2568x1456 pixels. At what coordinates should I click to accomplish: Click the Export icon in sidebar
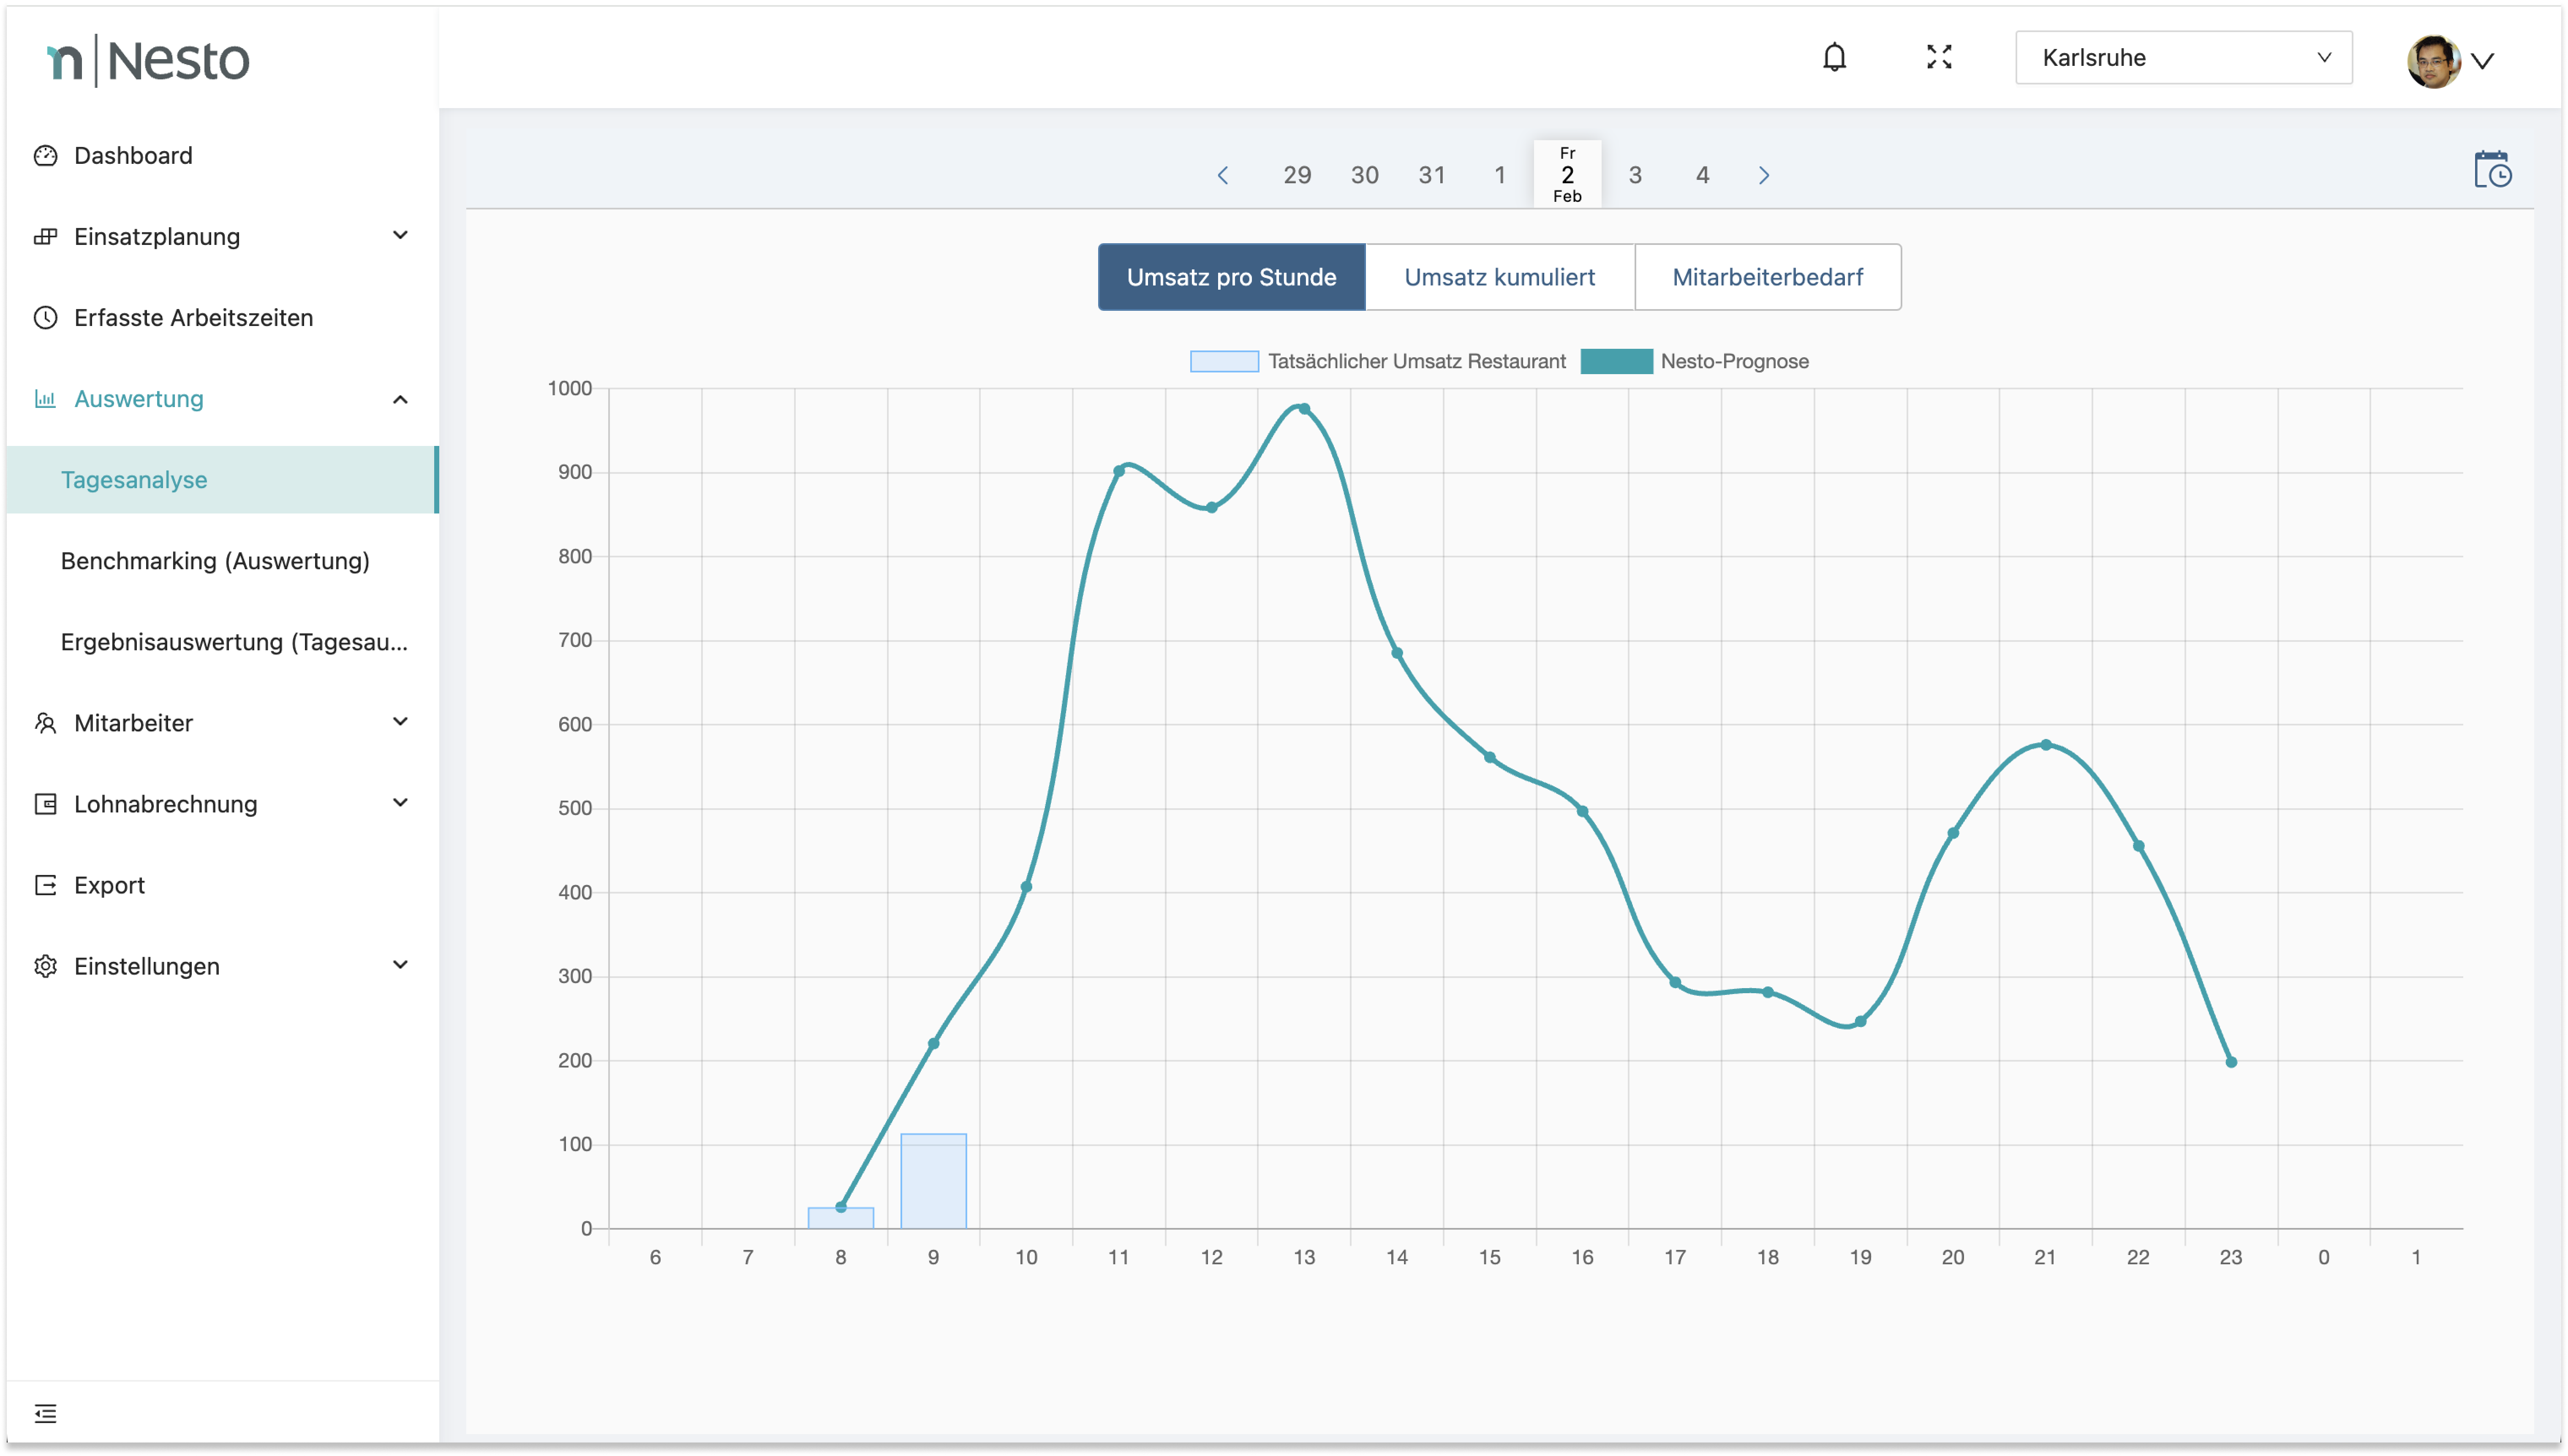click(x=45, y=885)
